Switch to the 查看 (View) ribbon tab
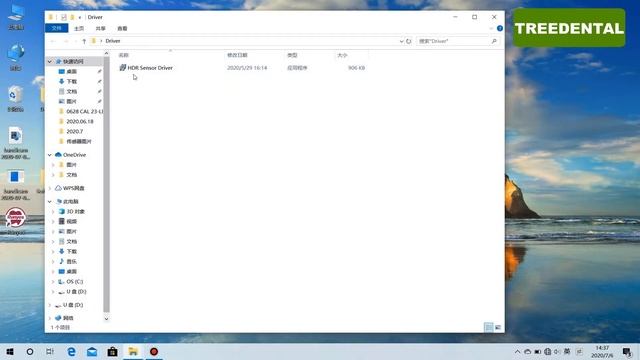The width and height of the screenshot is (640, 360). (x=122, y=29)
